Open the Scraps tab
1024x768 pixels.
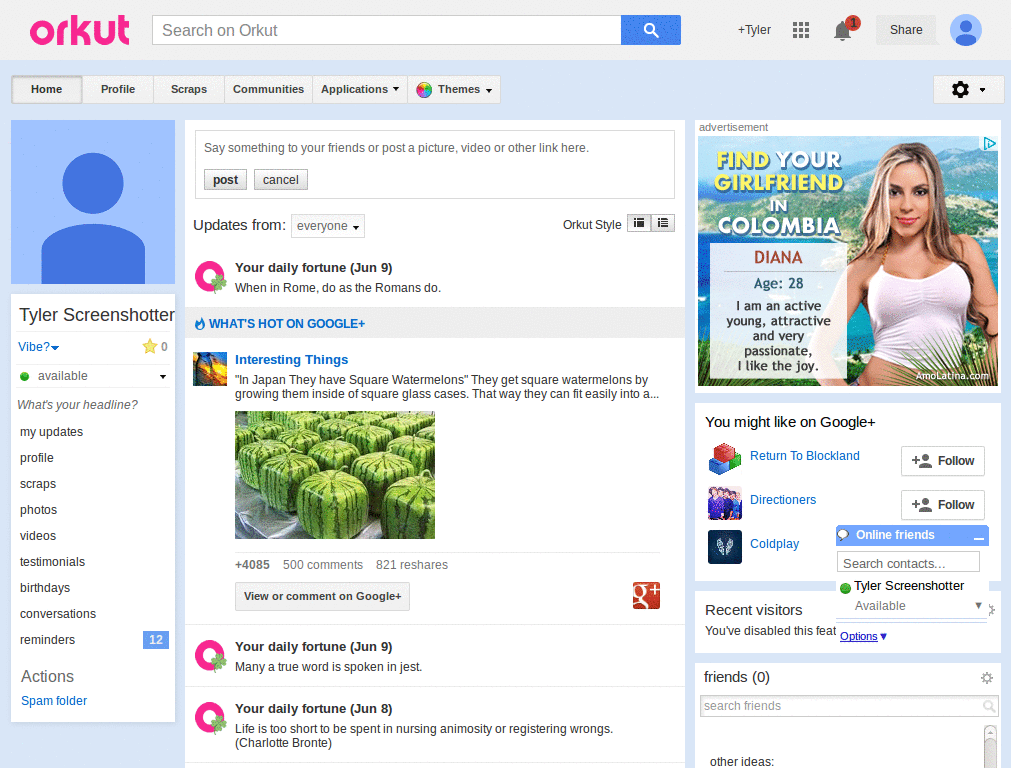pyautogui.click(x=189, y=89)
